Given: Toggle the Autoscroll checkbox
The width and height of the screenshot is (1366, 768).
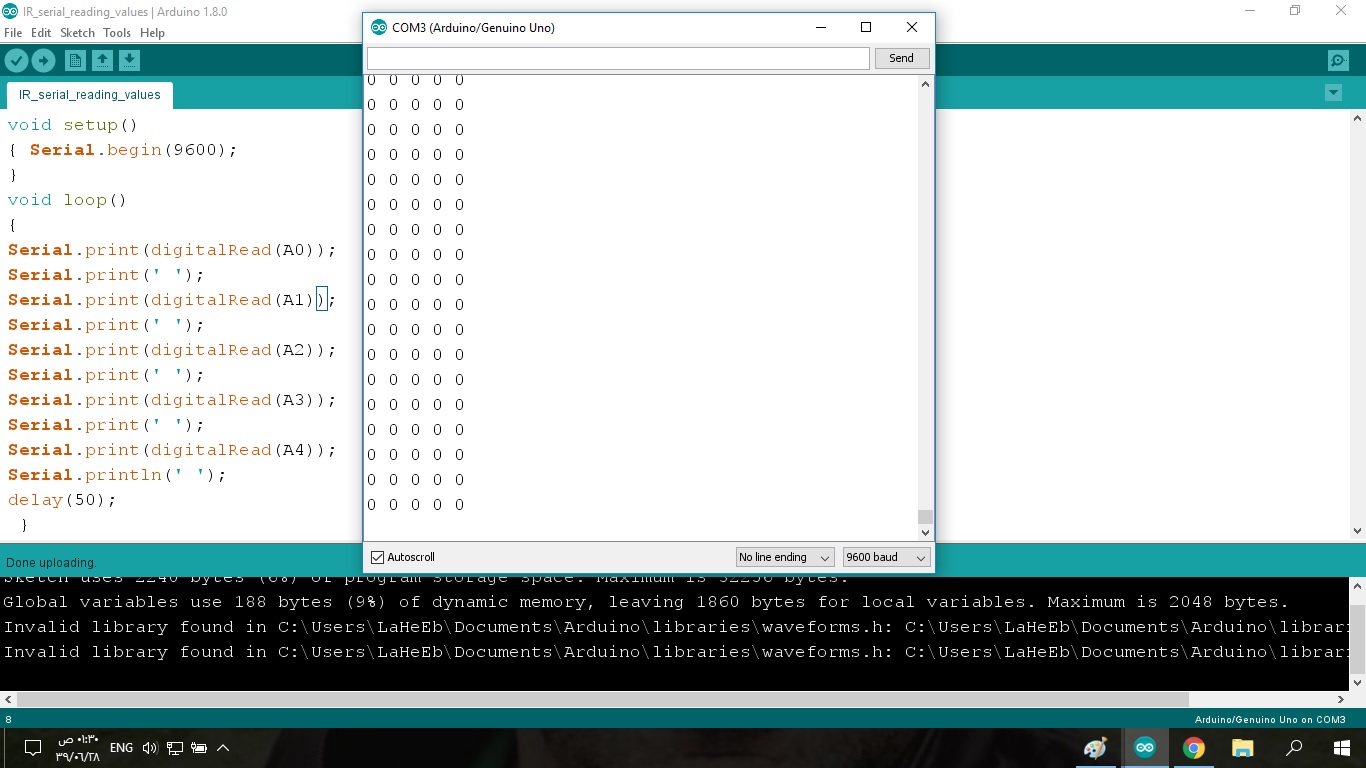Looking at the screenshot, I should click(377, 557).
